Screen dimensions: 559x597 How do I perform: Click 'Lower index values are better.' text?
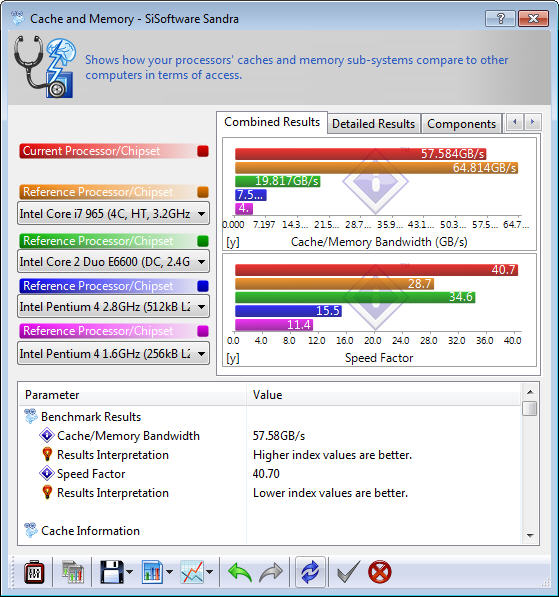330,493
